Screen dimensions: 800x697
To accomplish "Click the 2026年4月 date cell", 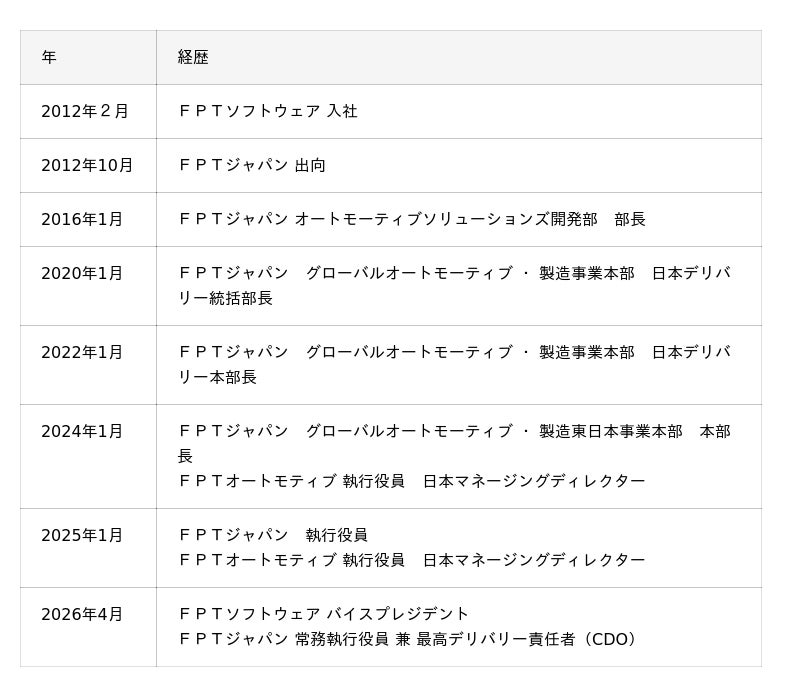I will coord(82,614).
